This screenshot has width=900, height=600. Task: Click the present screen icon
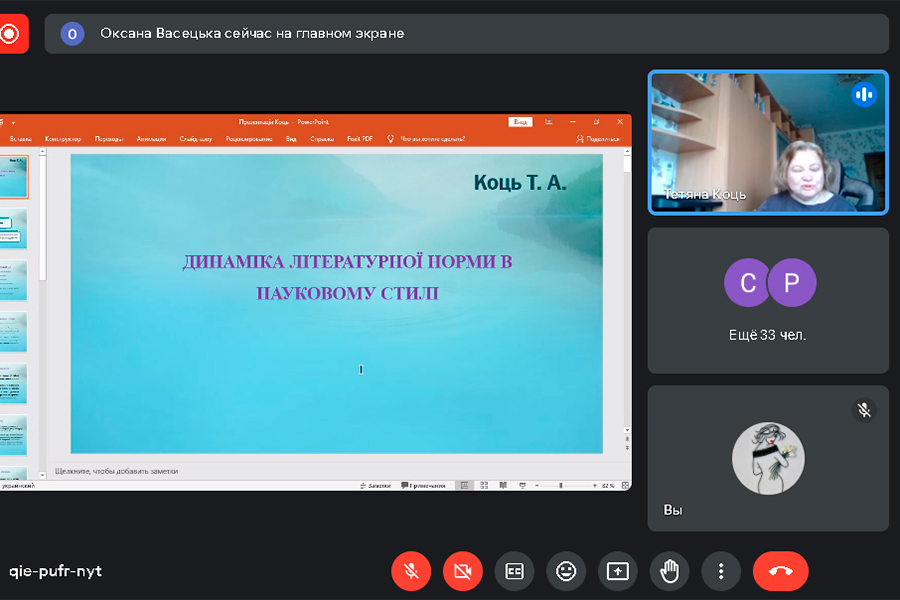[618, 571]
